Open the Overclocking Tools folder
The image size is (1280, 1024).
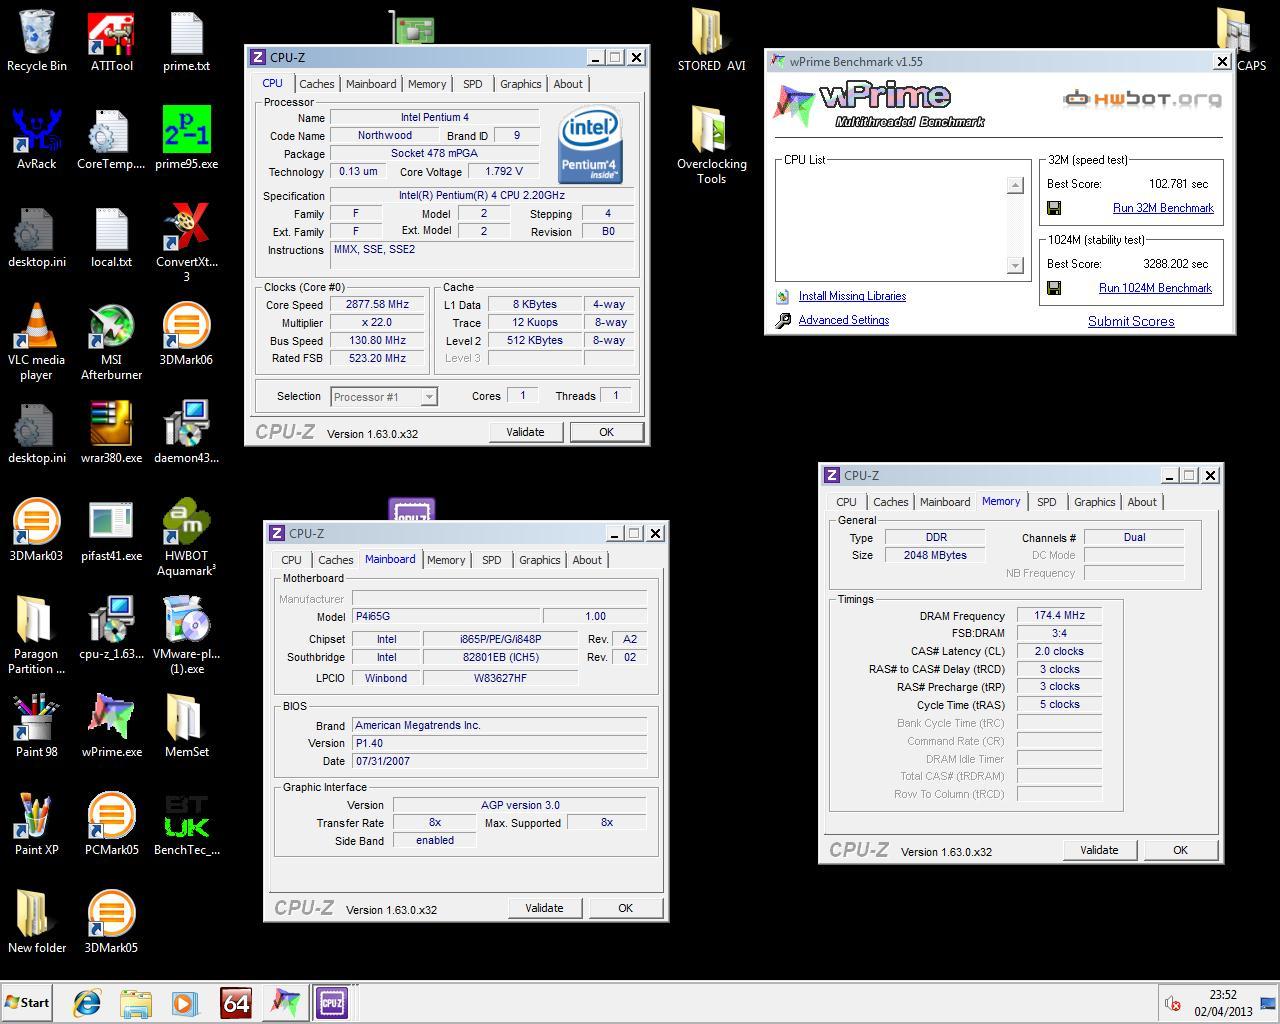[x=711, y=146]
